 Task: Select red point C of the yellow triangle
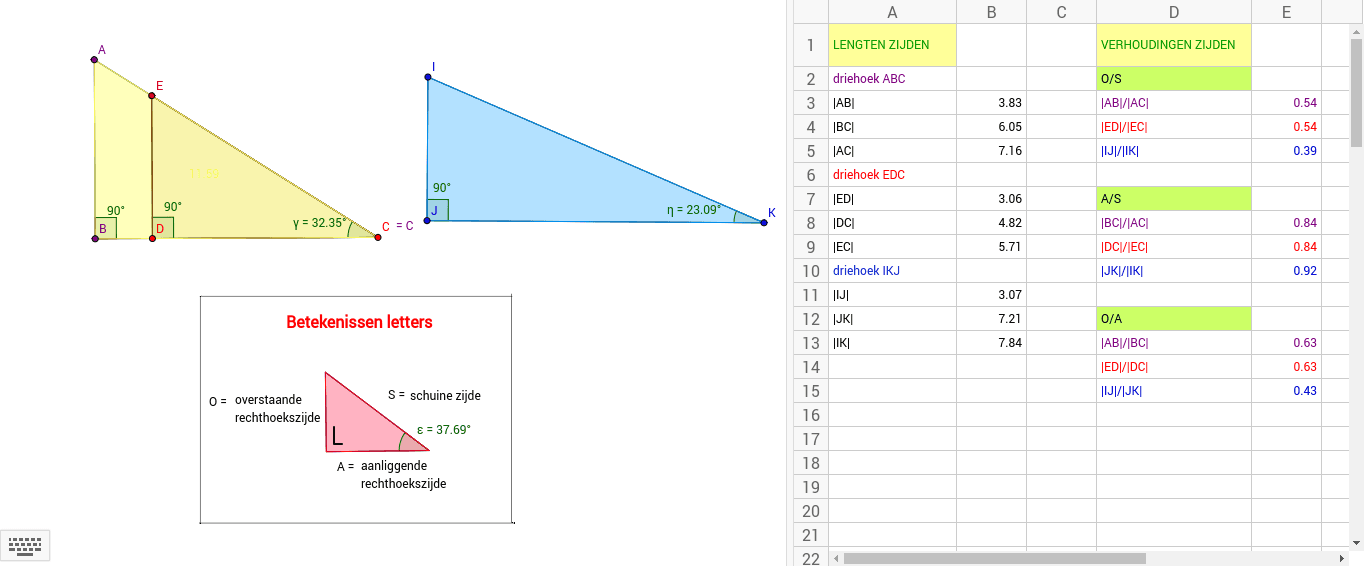coord(378,237)
